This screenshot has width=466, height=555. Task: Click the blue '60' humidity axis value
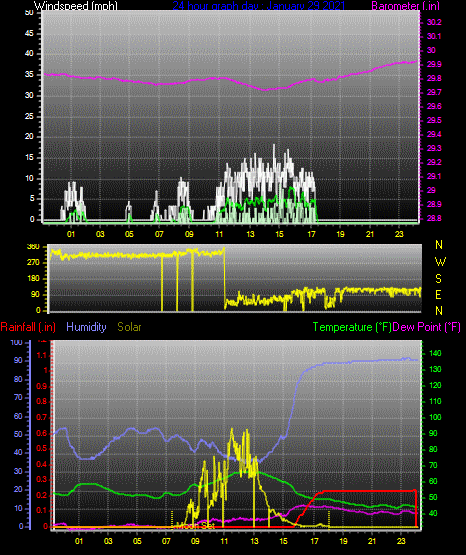(18, 417)
